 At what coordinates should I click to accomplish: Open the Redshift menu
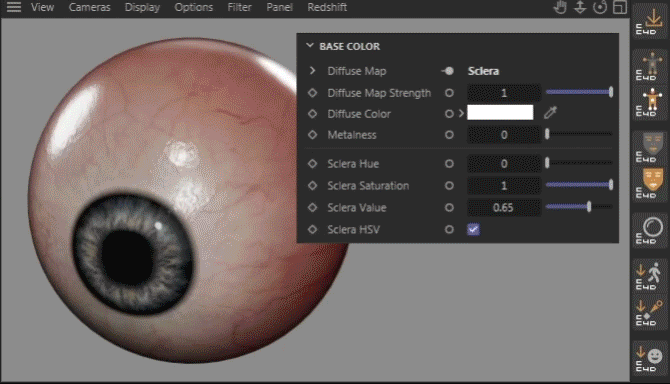[327, 7]
